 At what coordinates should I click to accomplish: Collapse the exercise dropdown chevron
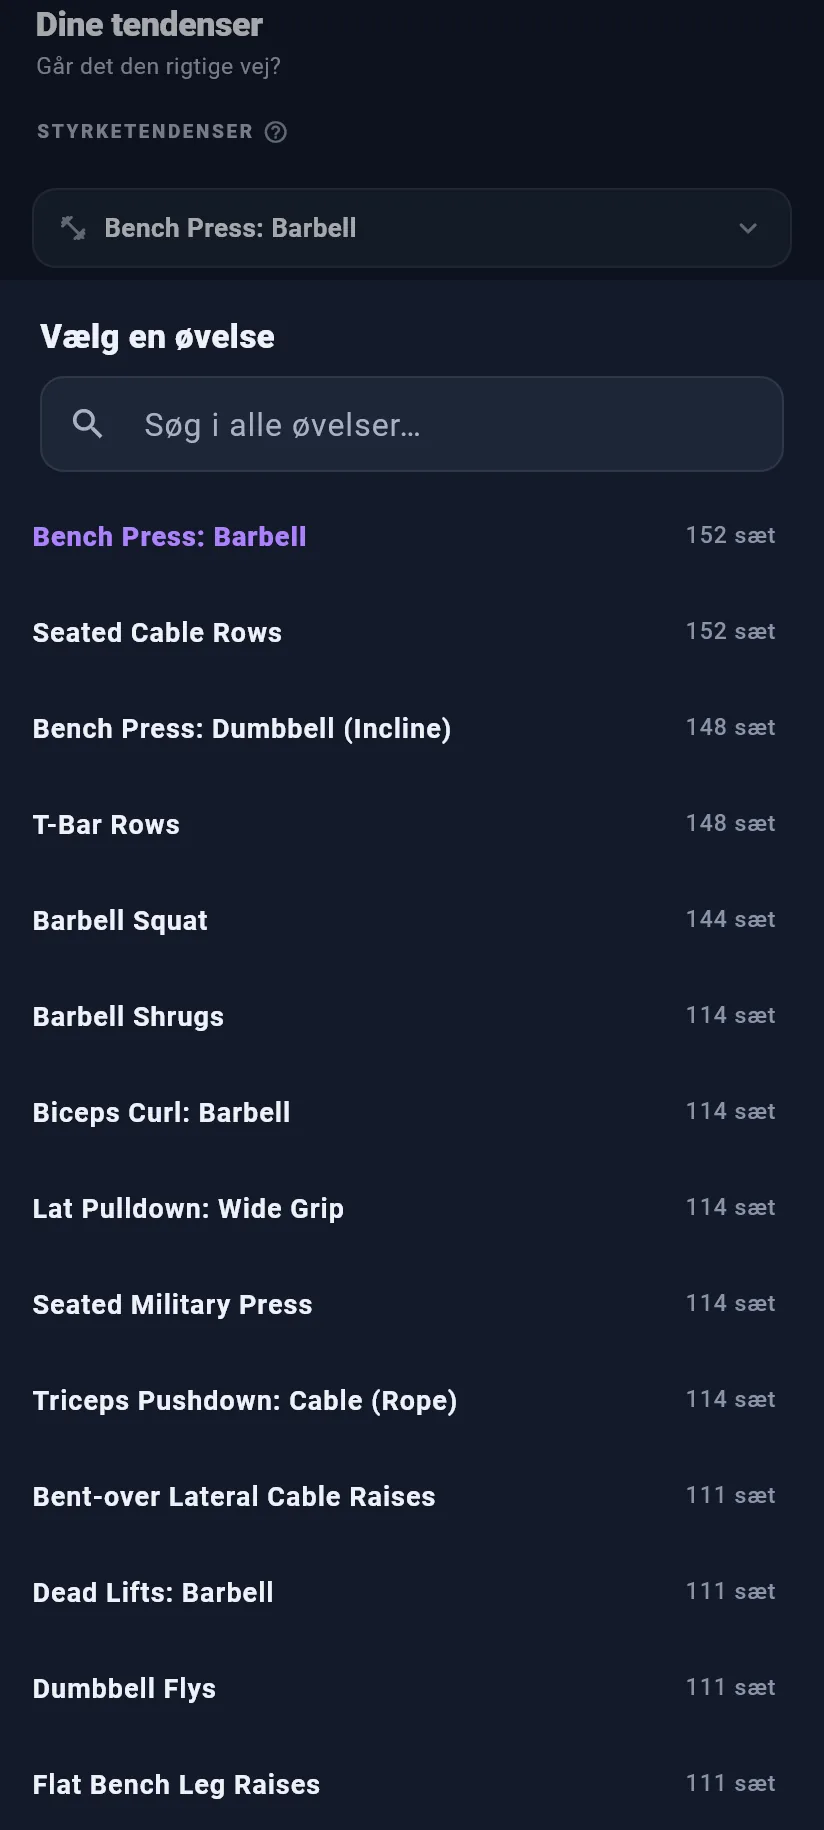tap(747, 228)
